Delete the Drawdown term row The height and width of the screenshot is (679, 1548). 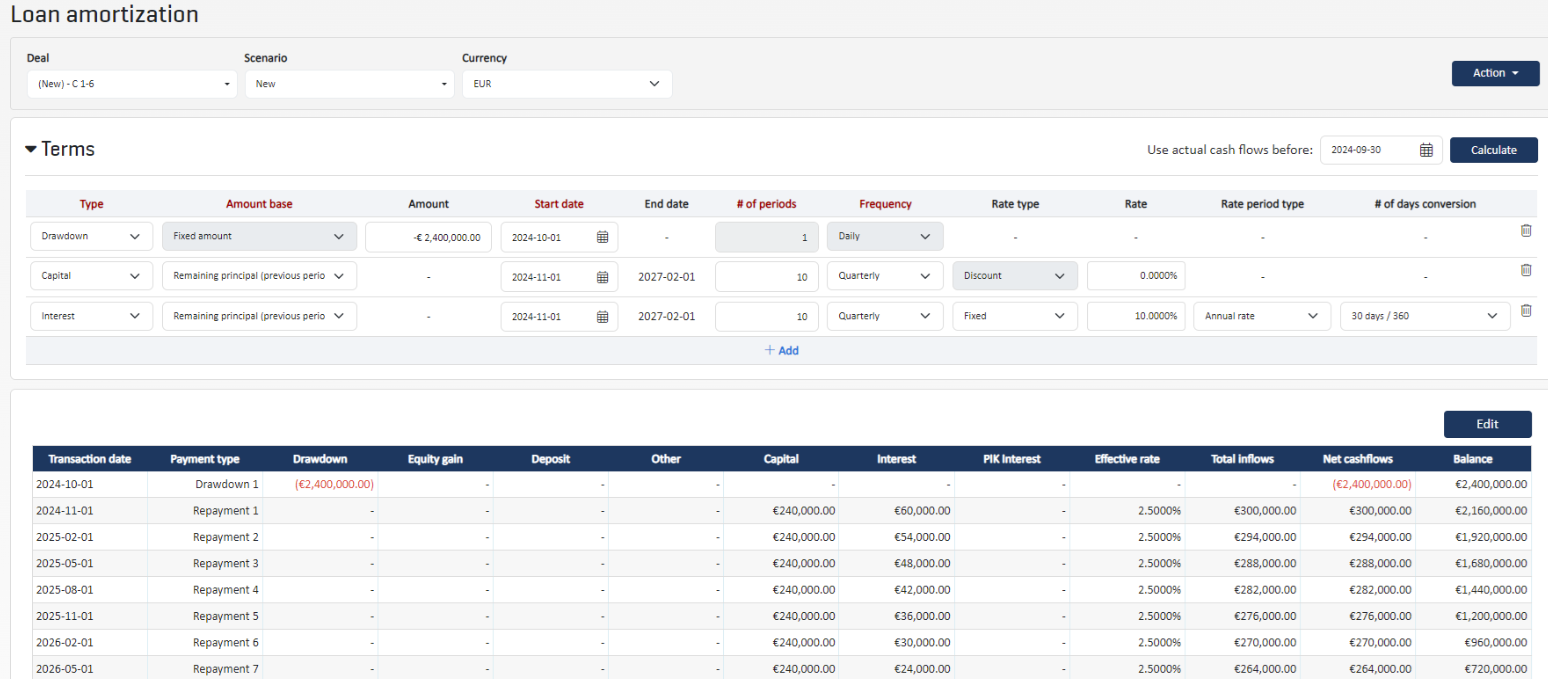coord(1525,231)
